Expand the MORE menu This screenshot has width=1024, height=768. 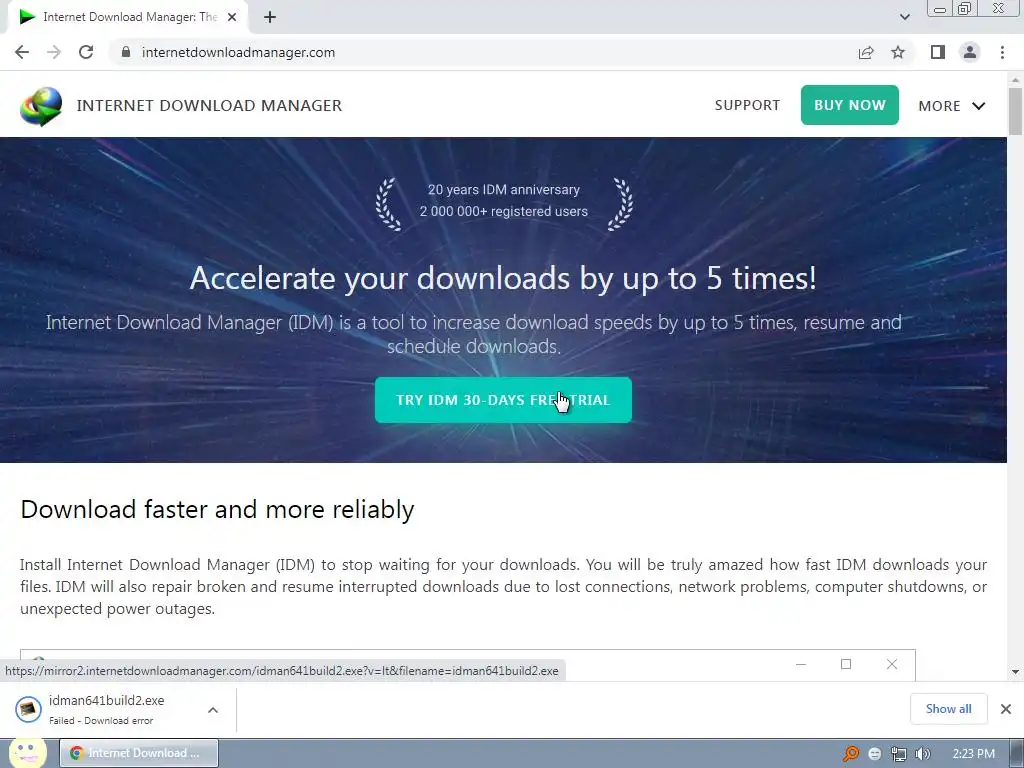click(952, 106)
